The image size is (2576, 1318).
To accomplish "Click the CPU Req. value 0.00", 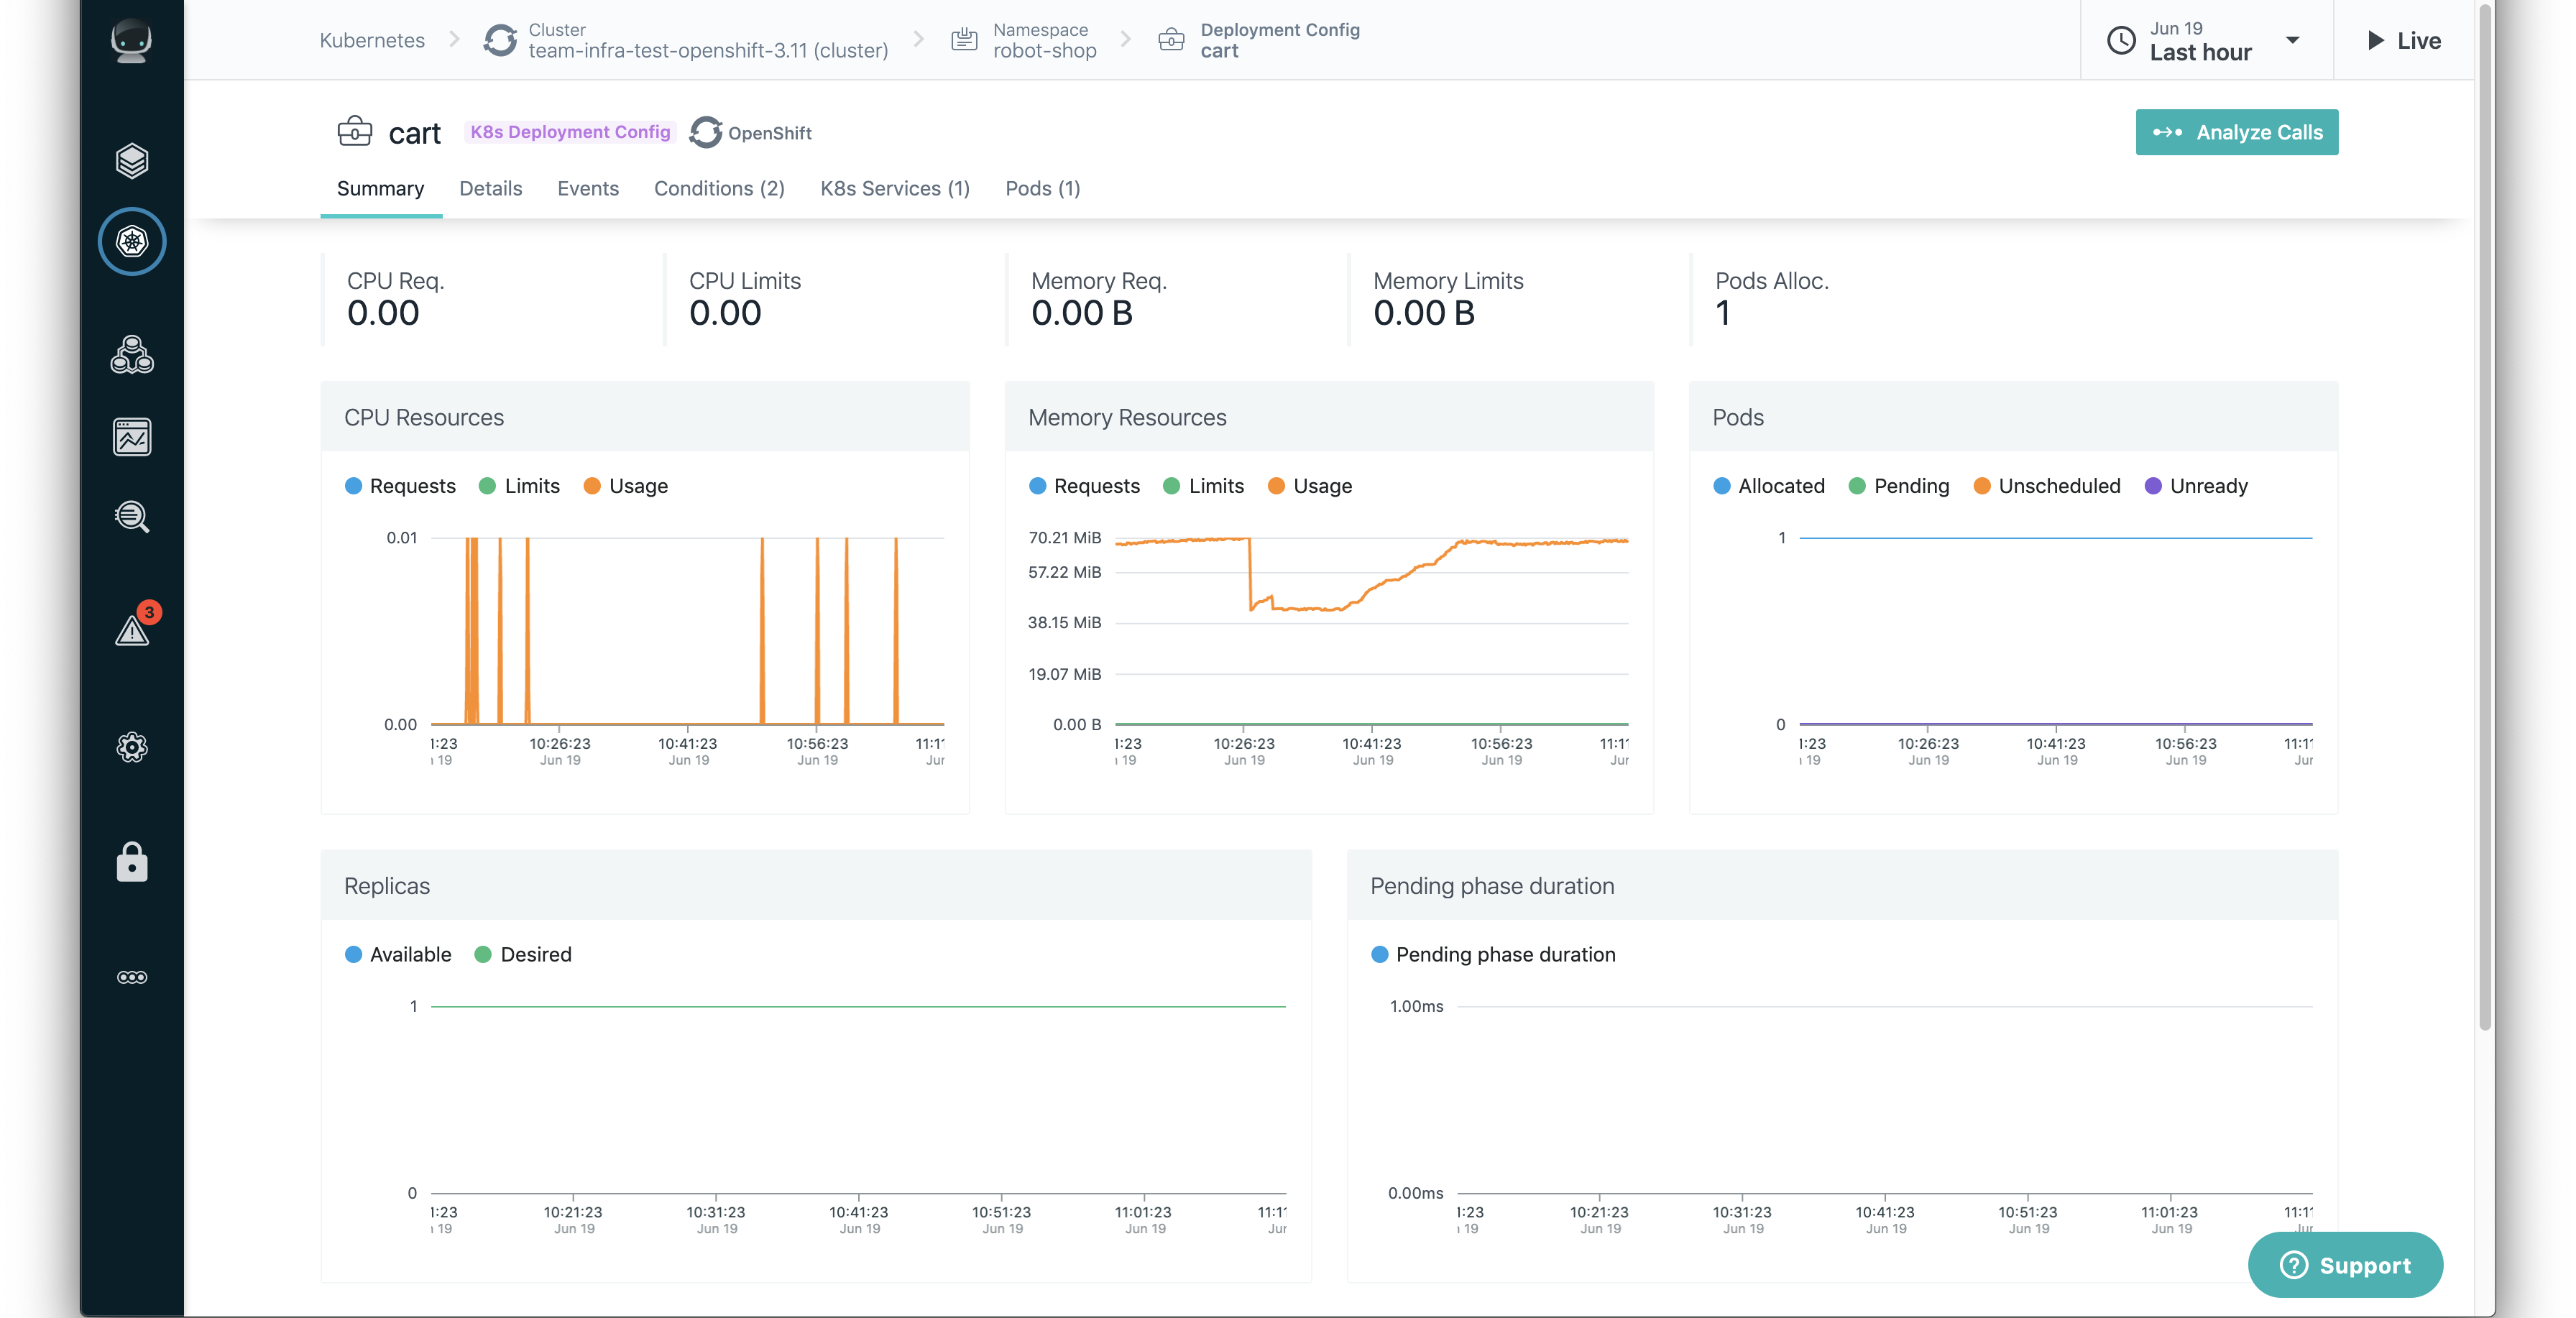I will [383, 313].
